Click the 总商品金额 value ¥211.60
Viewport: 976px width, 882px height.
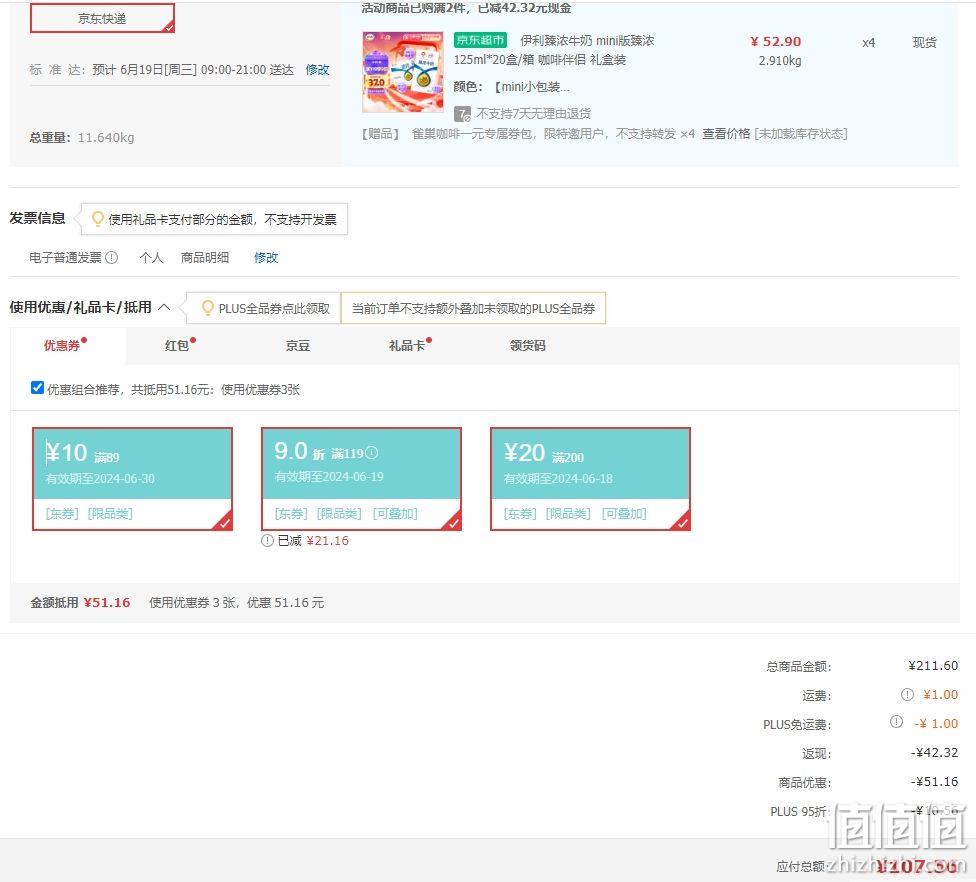click(x=933, y=666)
